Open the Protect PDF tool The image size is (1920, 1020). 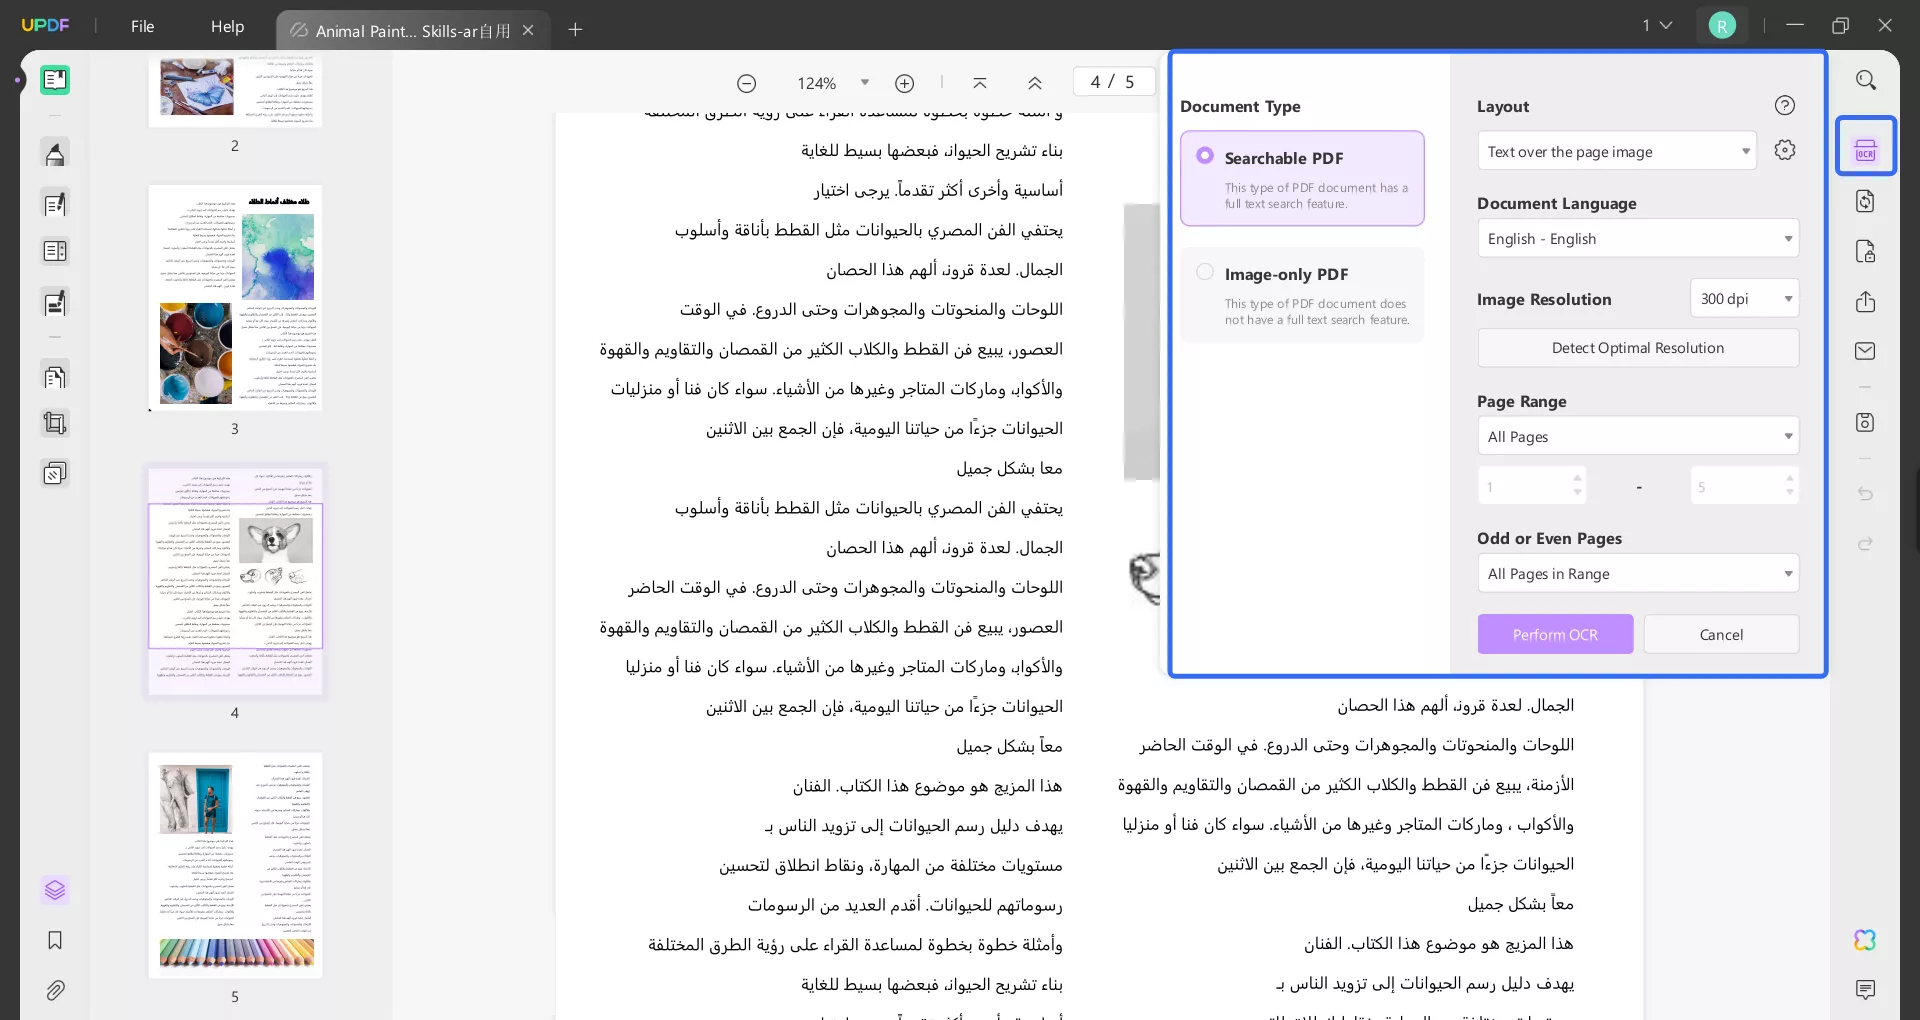(x=1866, y=251)
